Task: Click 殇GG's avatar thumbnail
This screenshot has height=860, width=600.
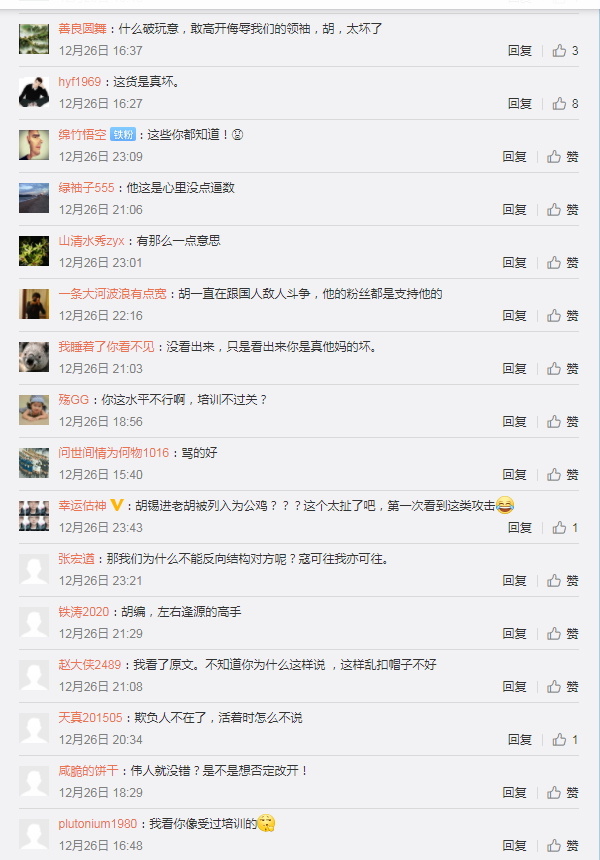Action: pos(34,410)
